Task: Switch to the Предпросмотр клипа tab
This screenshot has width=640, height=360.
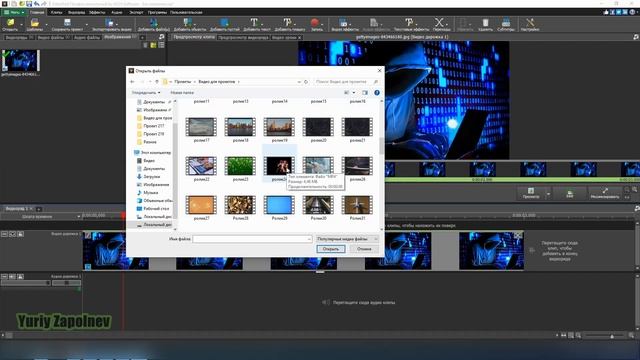Action: click(x=193, y=37)
